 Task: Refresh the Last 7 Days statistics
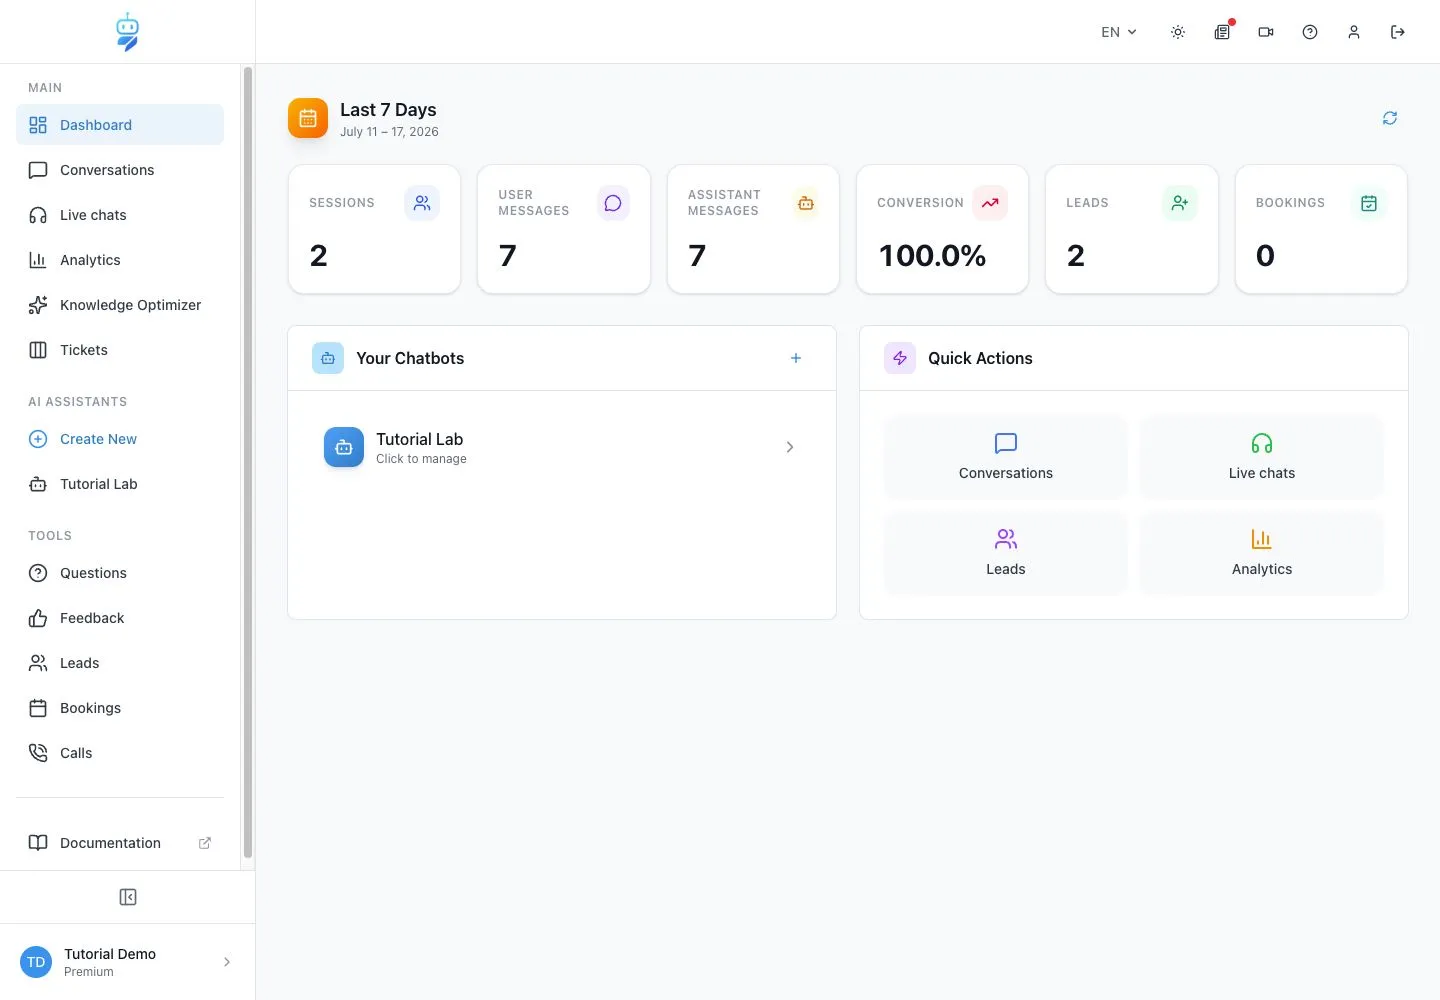pos(1390,118)
